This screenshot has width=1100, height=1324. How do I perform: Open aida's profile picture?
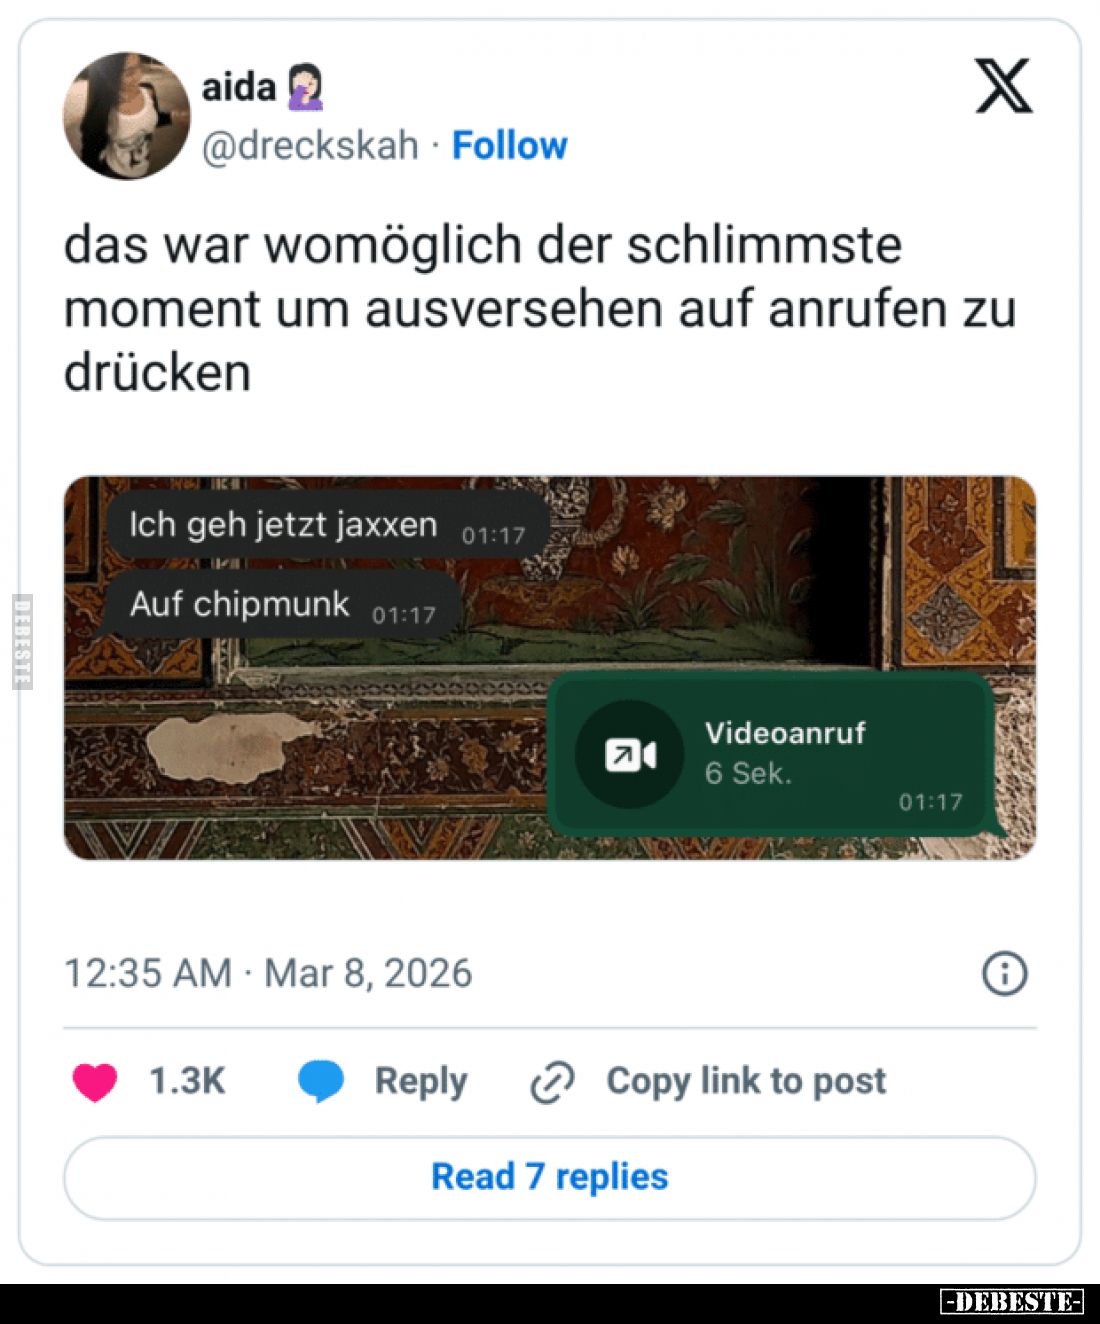[127, 116]
